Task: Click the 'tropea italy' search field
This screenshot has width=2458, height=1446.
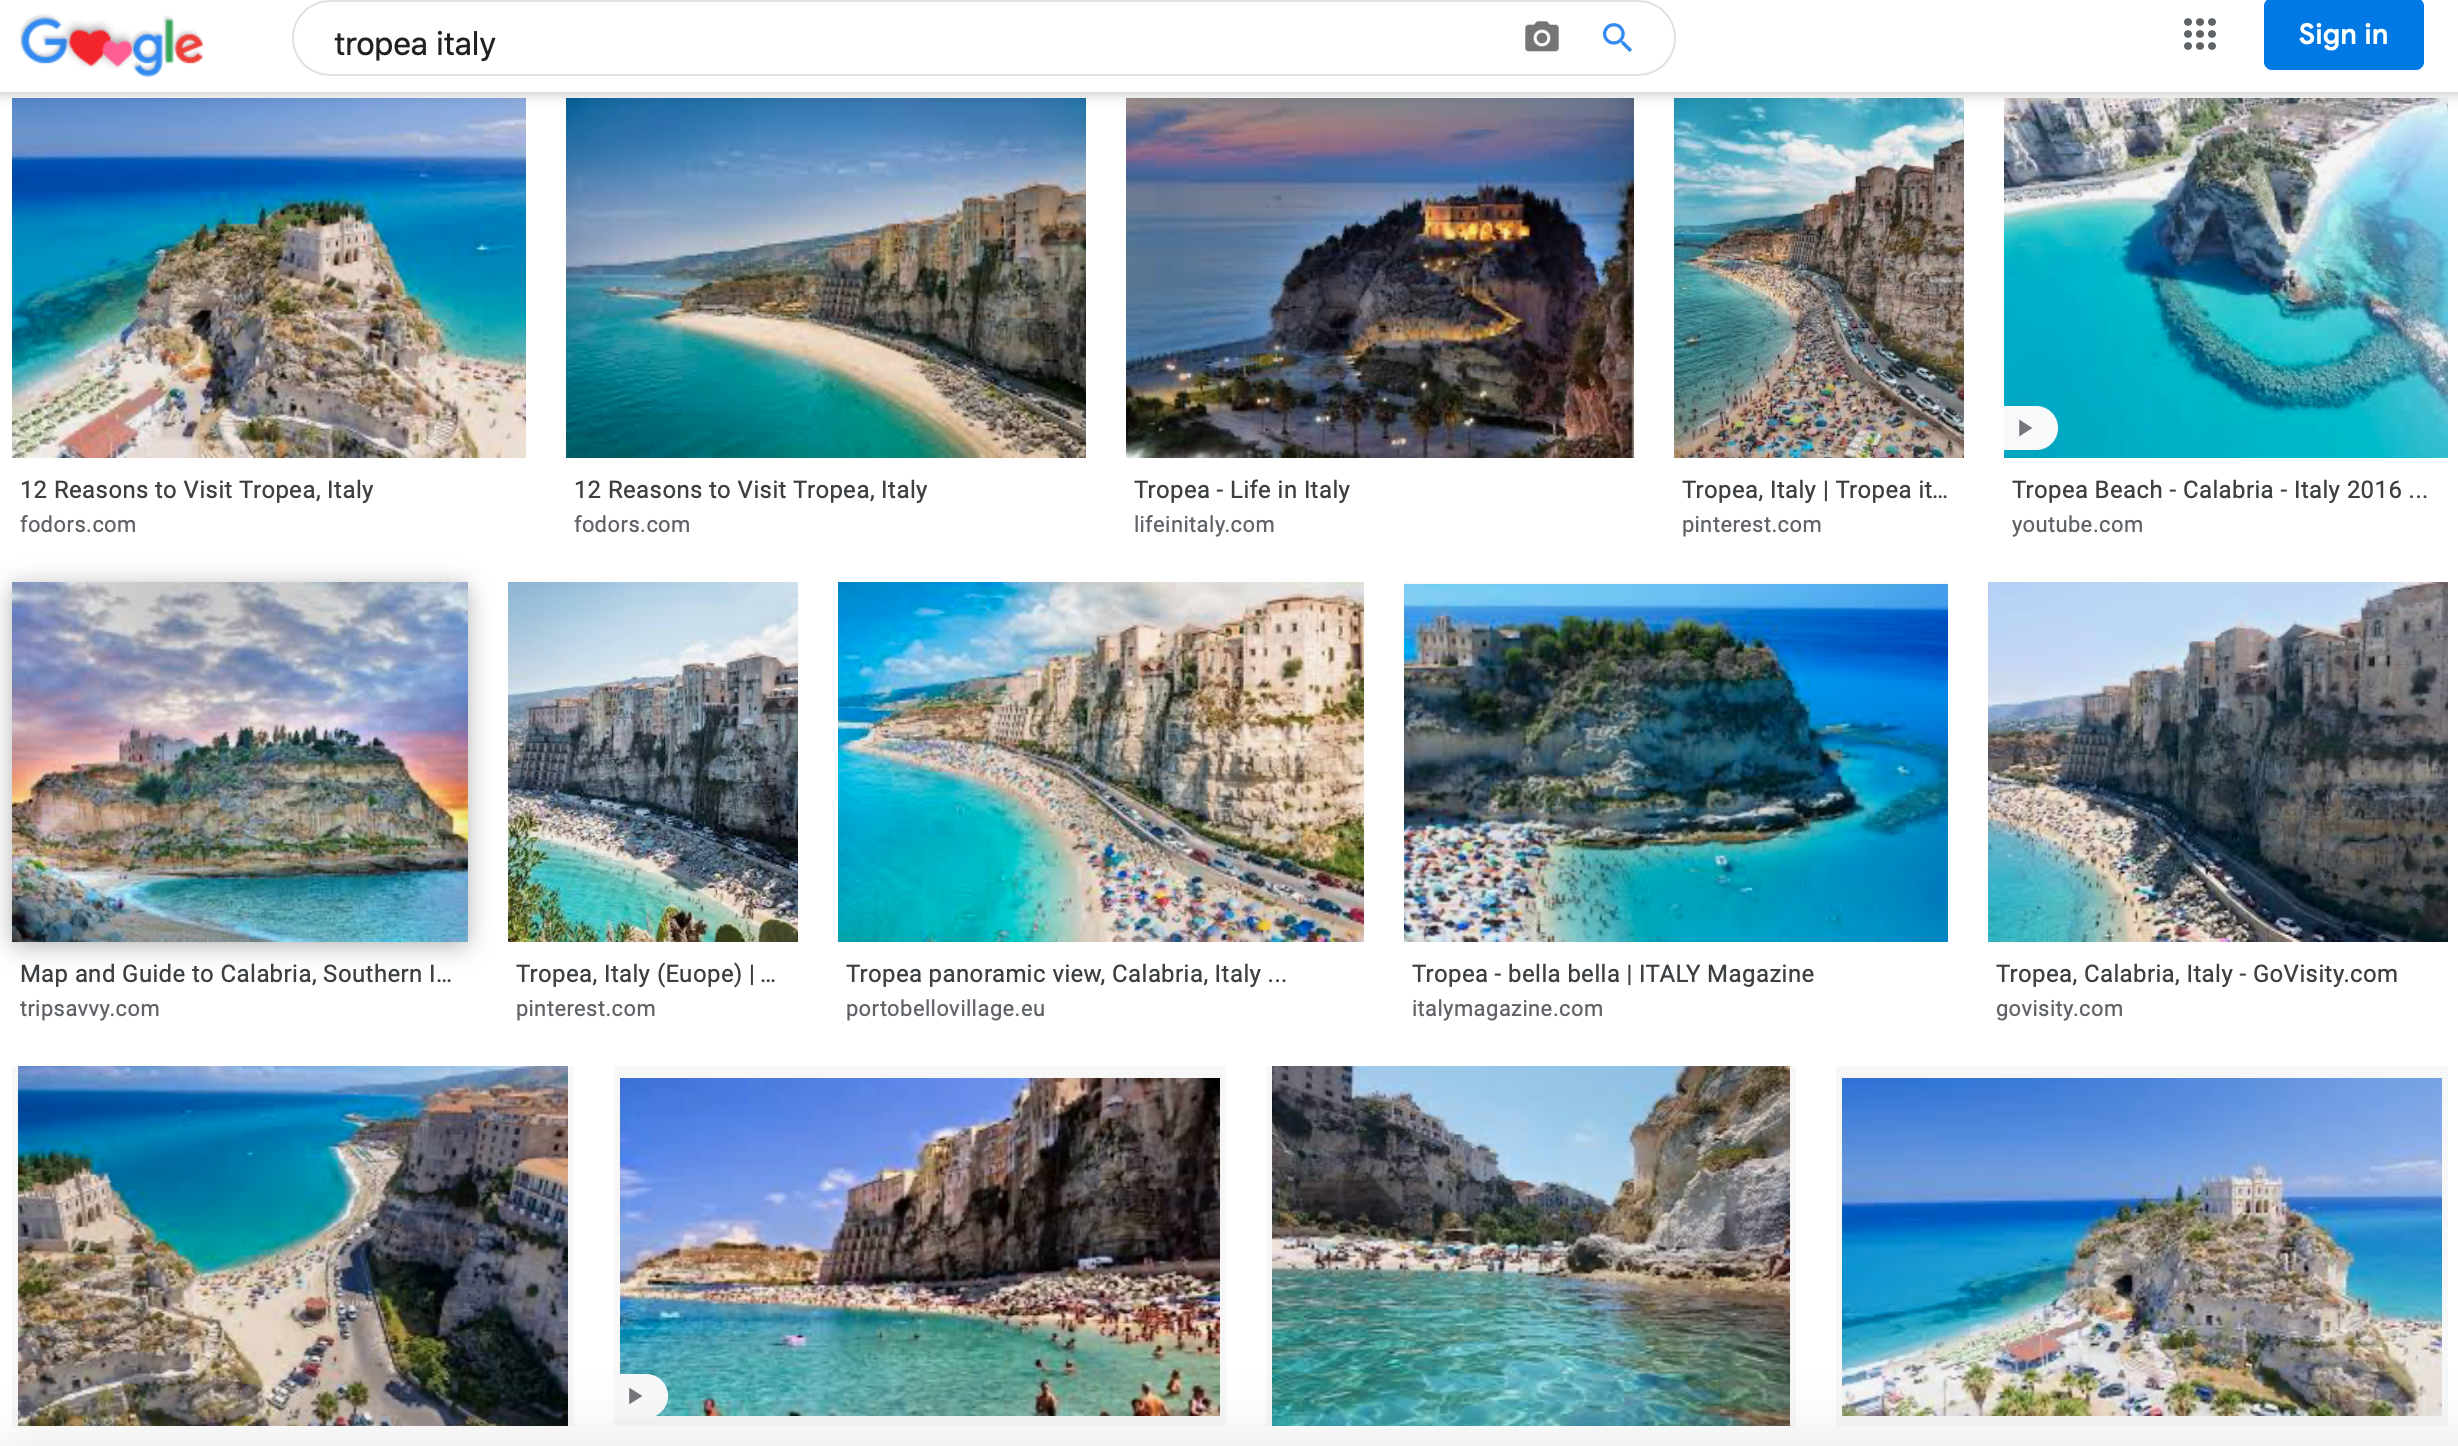Action: tap(900, 44)
